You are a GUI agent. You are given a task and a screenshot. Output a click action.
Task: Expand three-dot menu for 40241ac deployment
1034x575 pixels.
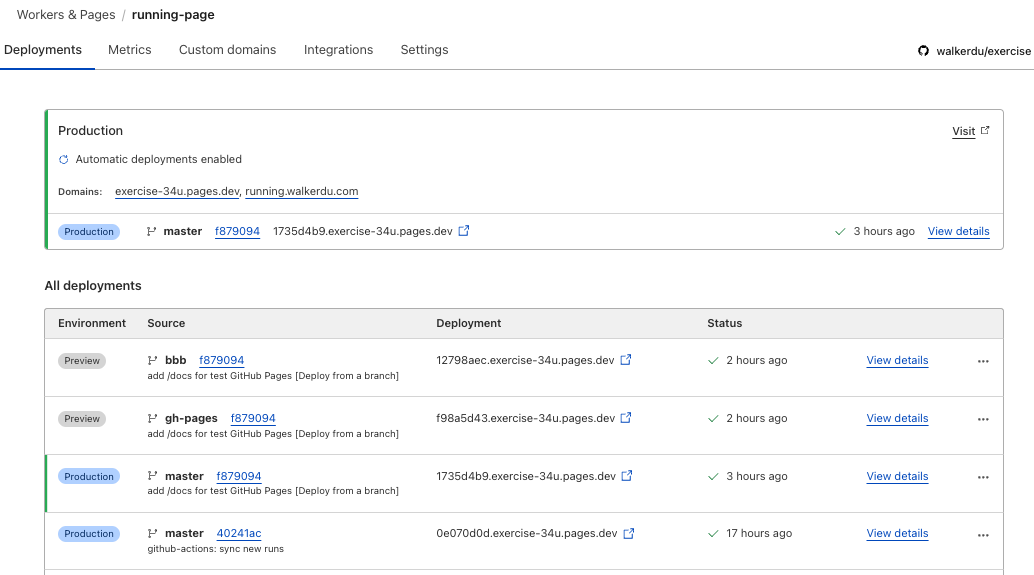(x=983, y=534)
